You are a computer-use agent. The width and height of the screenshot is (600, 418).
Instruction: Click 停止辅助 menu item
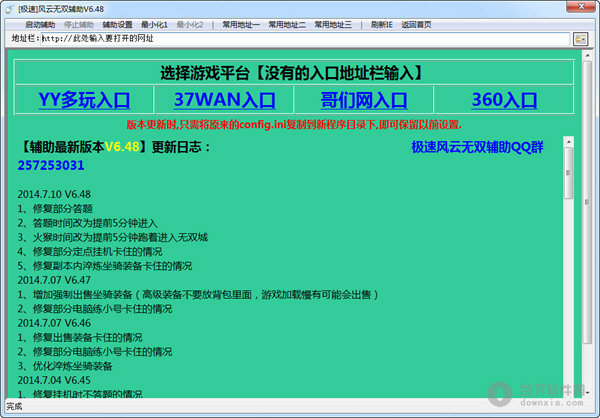(x=79, y=25)
